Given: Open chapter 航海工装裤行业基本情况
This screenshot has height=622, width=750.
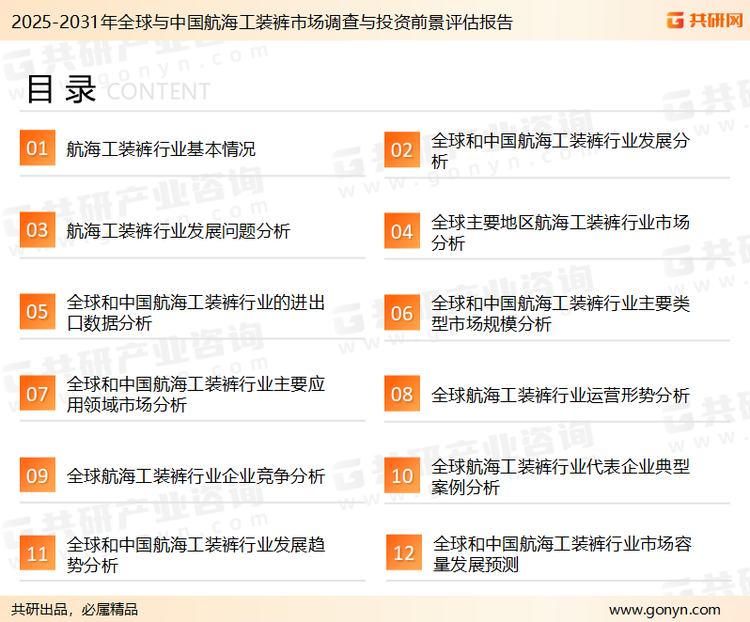Looking at the screenshot, I should [161, 149].
